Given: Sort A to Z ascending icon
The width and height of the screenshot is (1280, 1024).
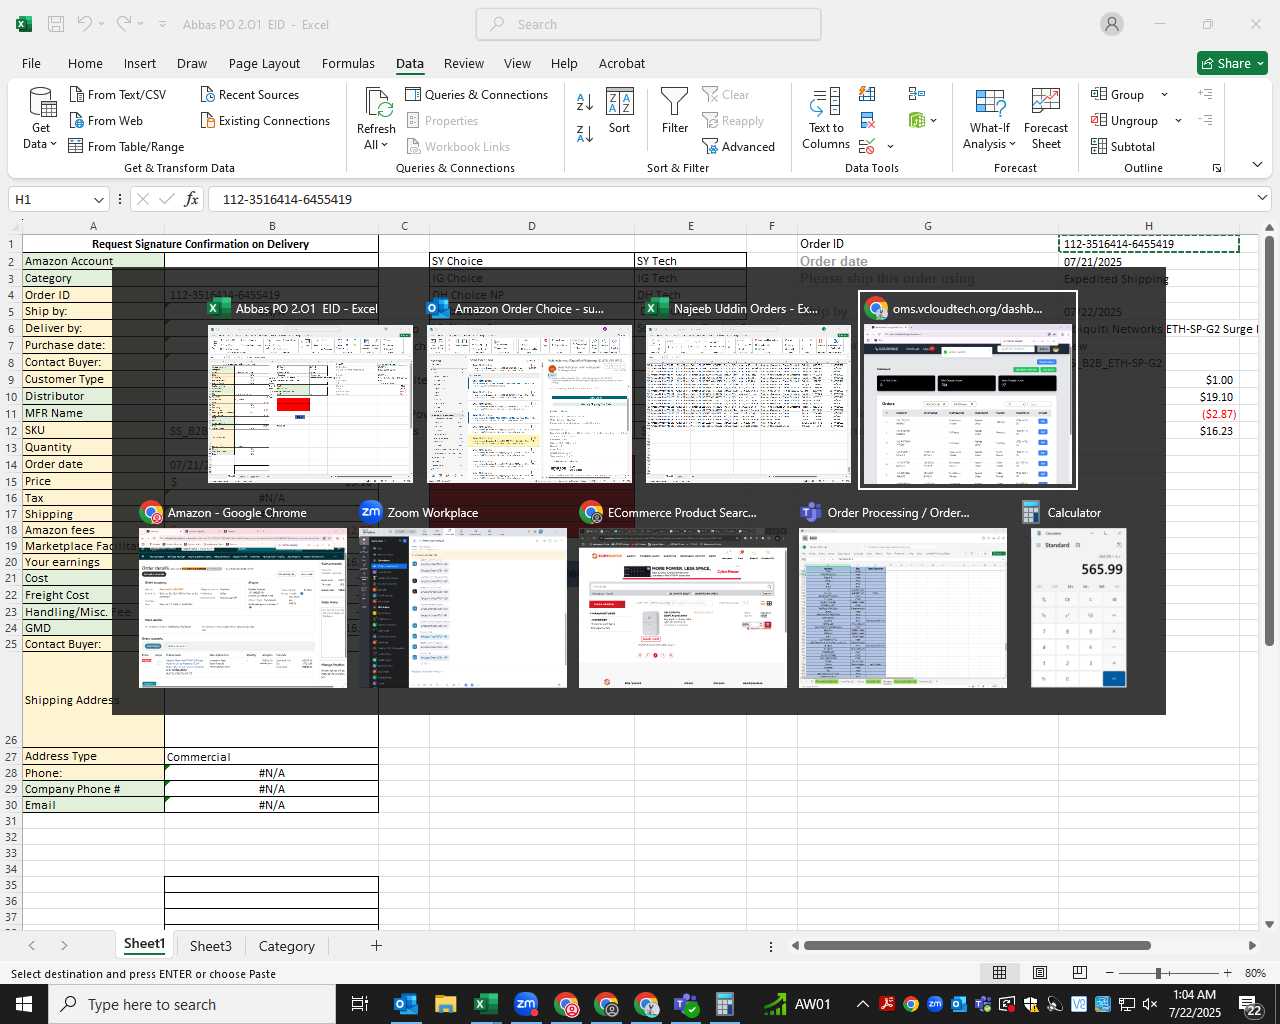Looking at the screenshot, I should (x=585, y=101).
